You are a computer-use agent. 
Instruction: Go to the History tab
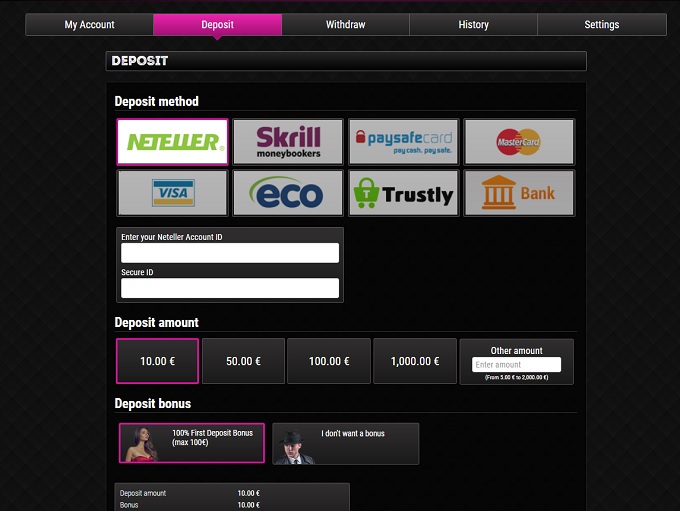473,25
